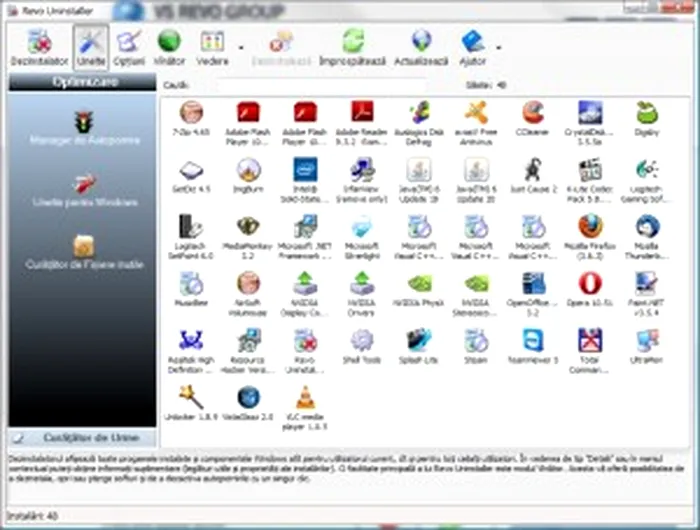Click the Actualizează update globe icon
The image size is (700, 530).
tap(422, 46)
